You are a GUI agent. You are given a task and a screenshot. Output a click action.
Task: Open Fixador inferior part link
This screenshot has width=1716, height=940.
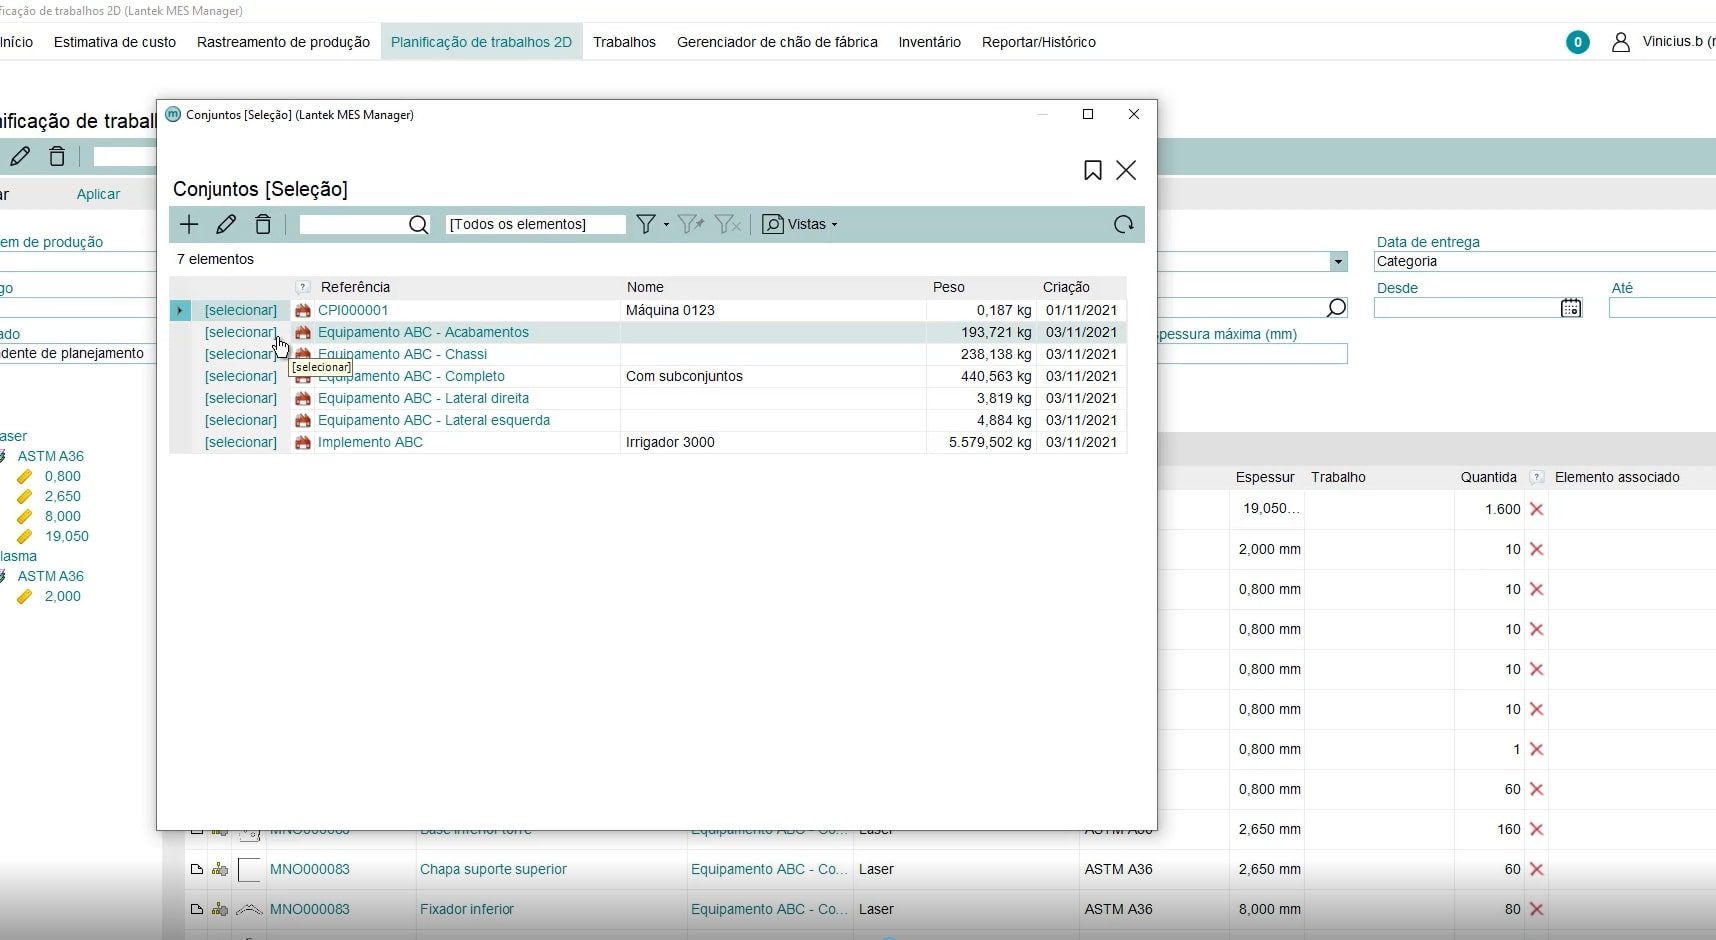click(x=467, y=909)
